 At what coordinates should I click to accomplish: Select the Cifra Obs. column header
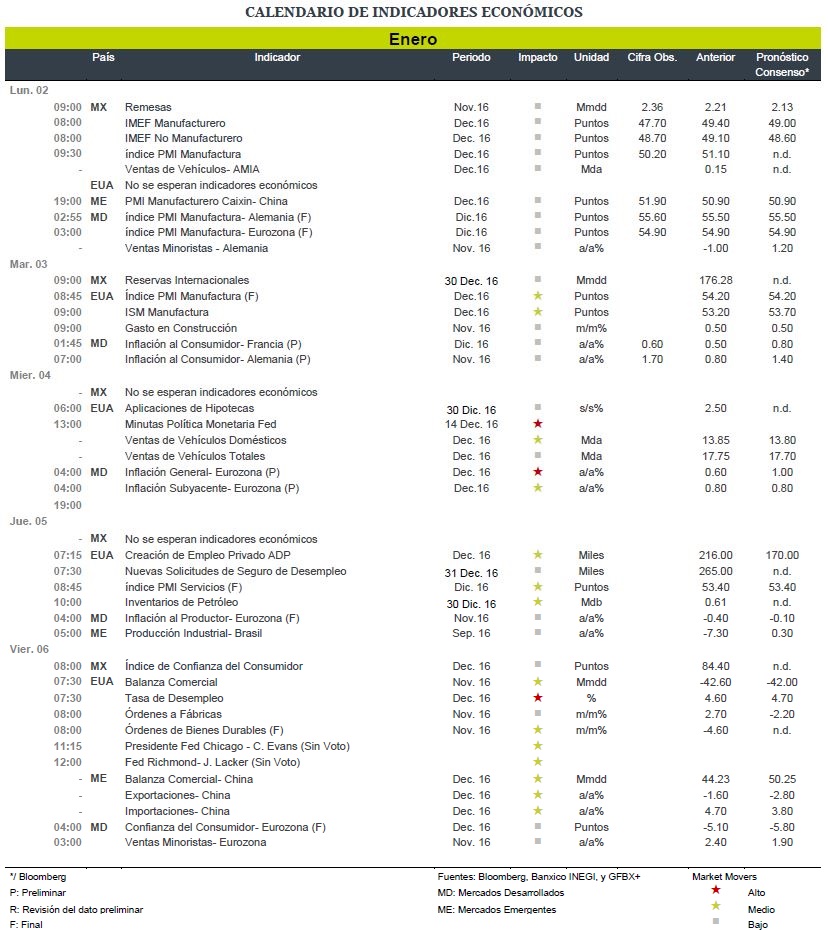(x=652, y=58)
